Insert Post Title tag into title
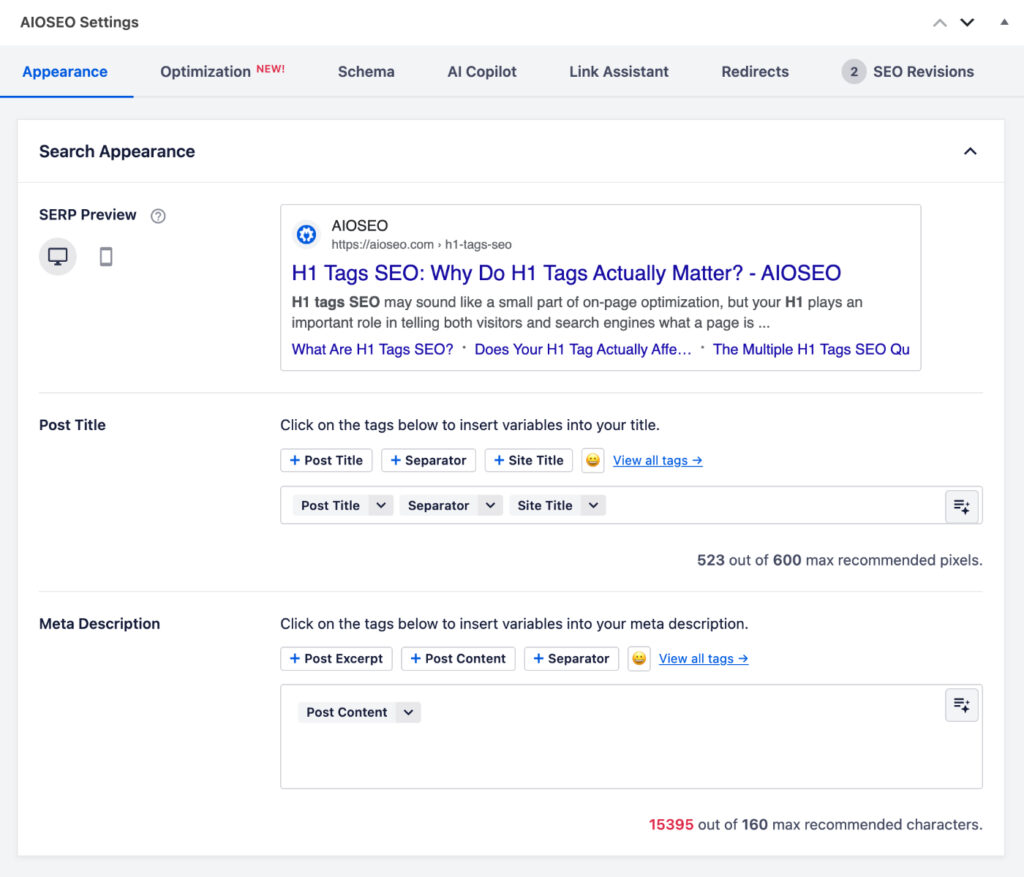Image resolution: width=1024 pixels, height=877 pixels. tap(326, 460)
